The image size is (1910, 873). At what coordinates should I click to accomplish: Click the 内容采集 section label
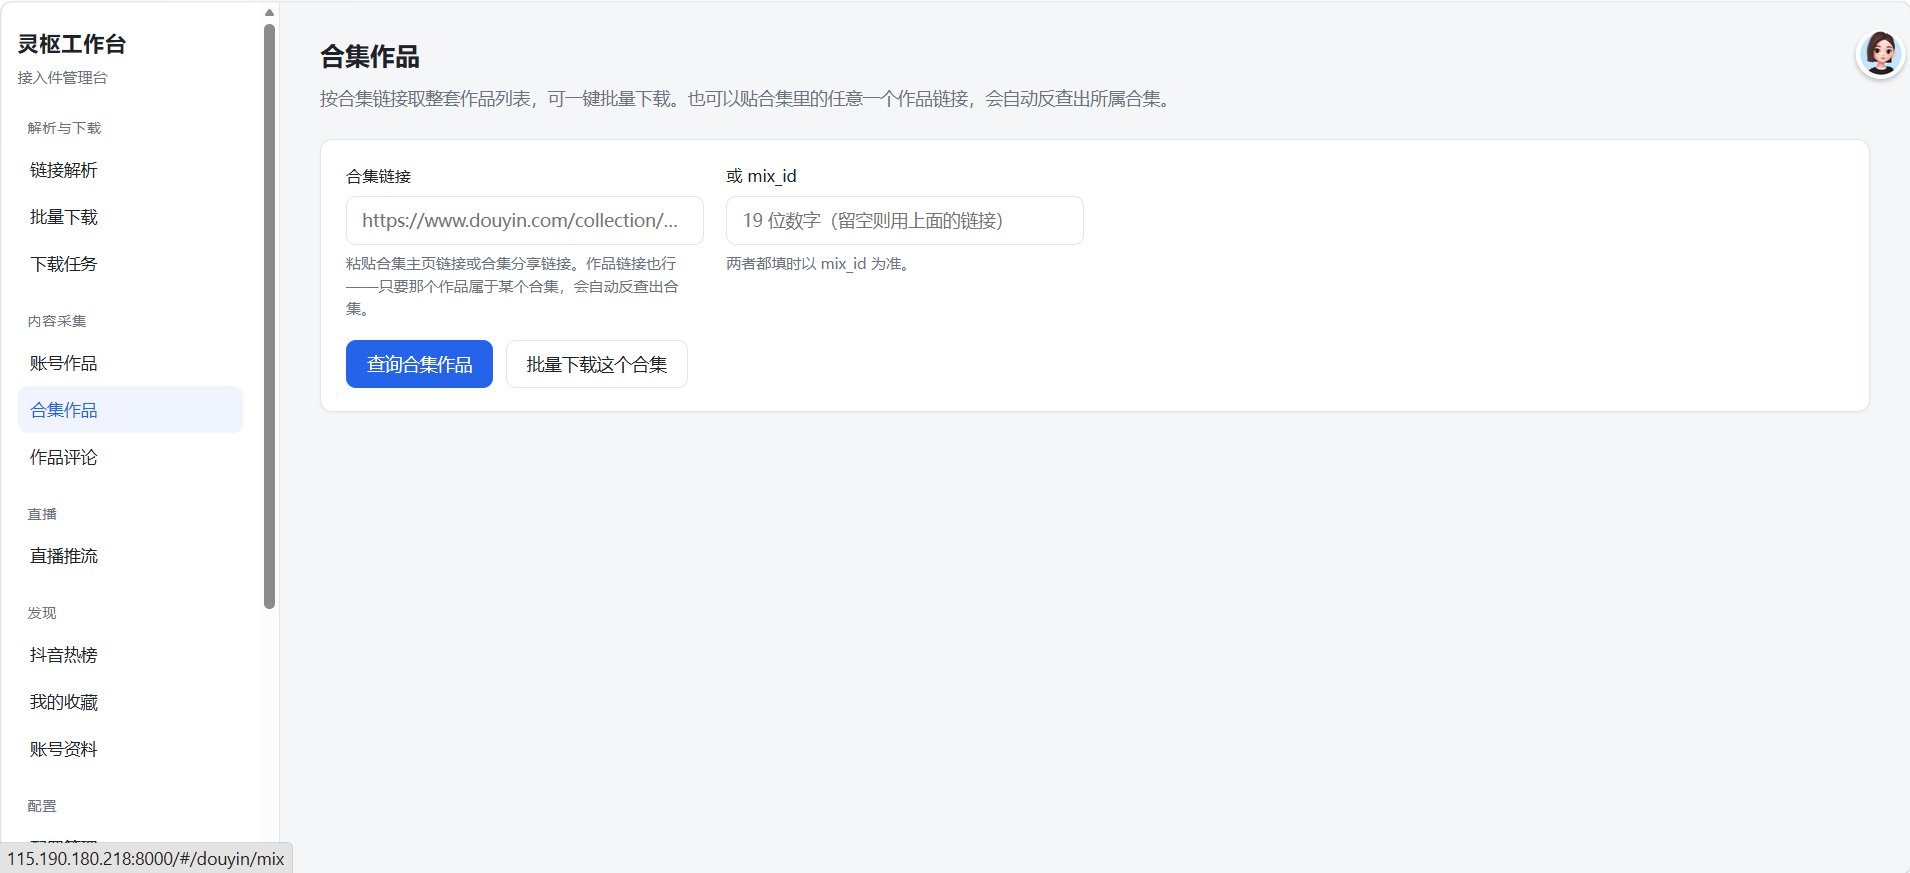(57, 321)
